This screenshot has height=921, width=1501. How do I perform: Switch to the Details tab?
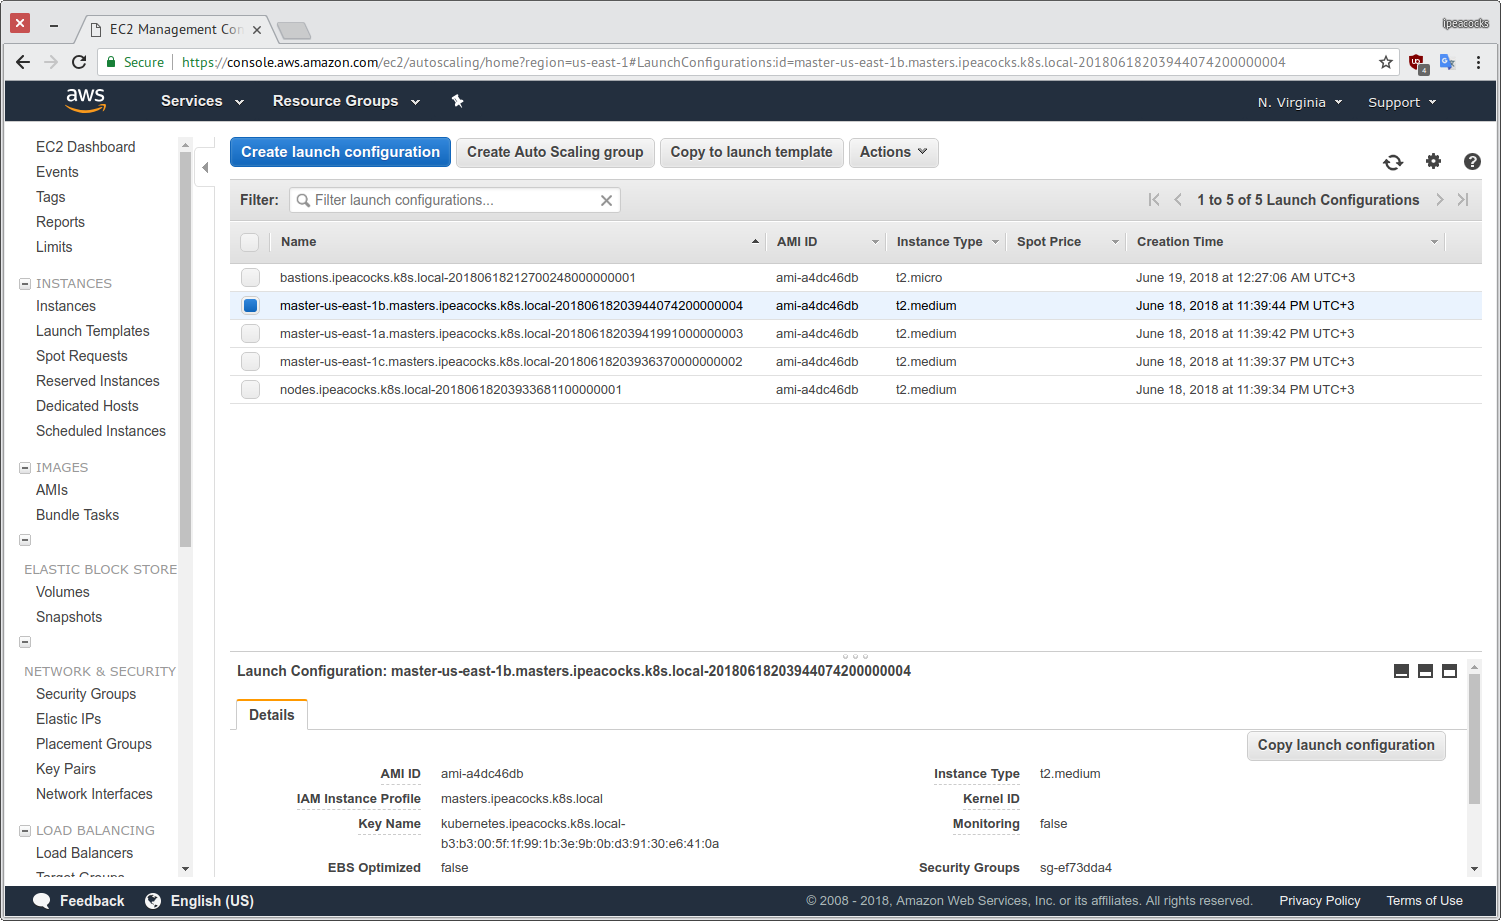point(272,715)
